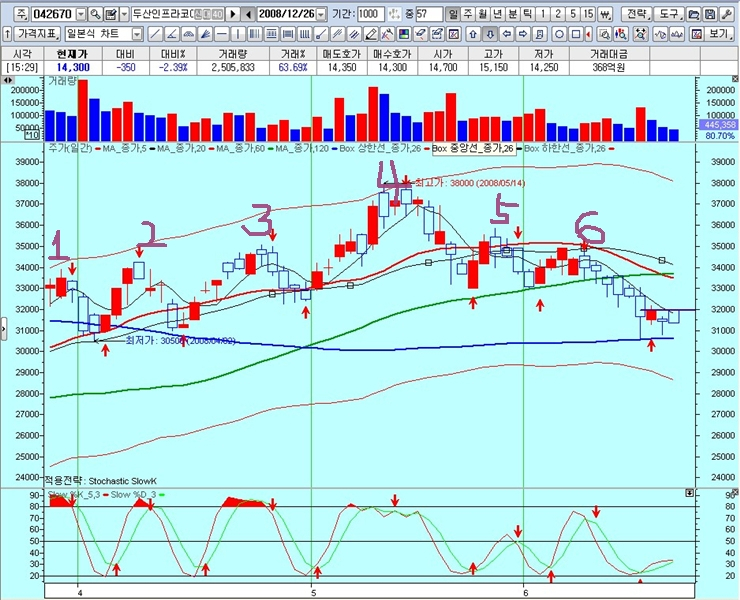Click the right arrow marker tool
Screen dimensions: 740x600
[x=523, y=34]
